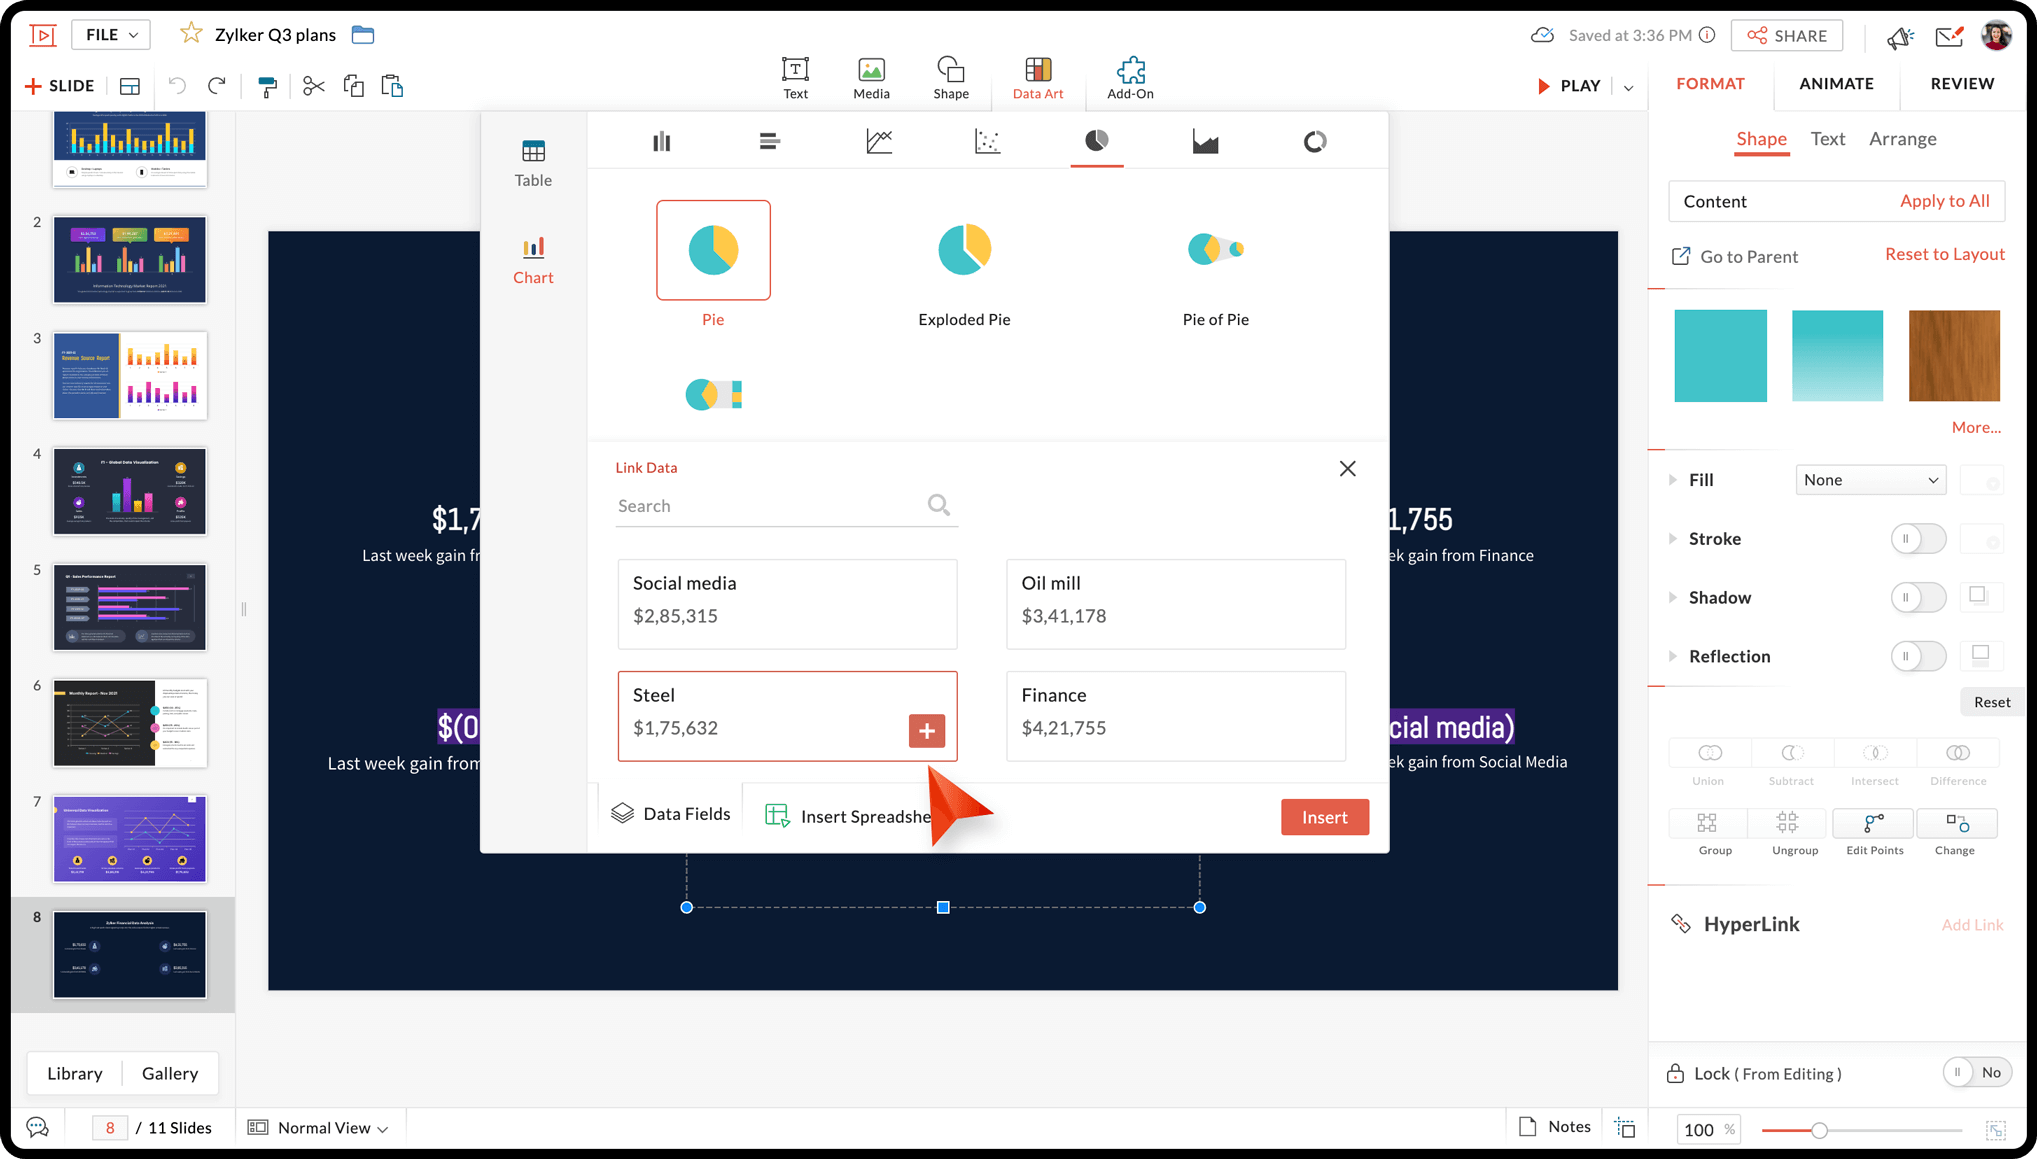Image resolution: width=2037 pixels, height=1159 pixels.
Task: Choose the Exploded Pie chart type
Action: (964, 264)
